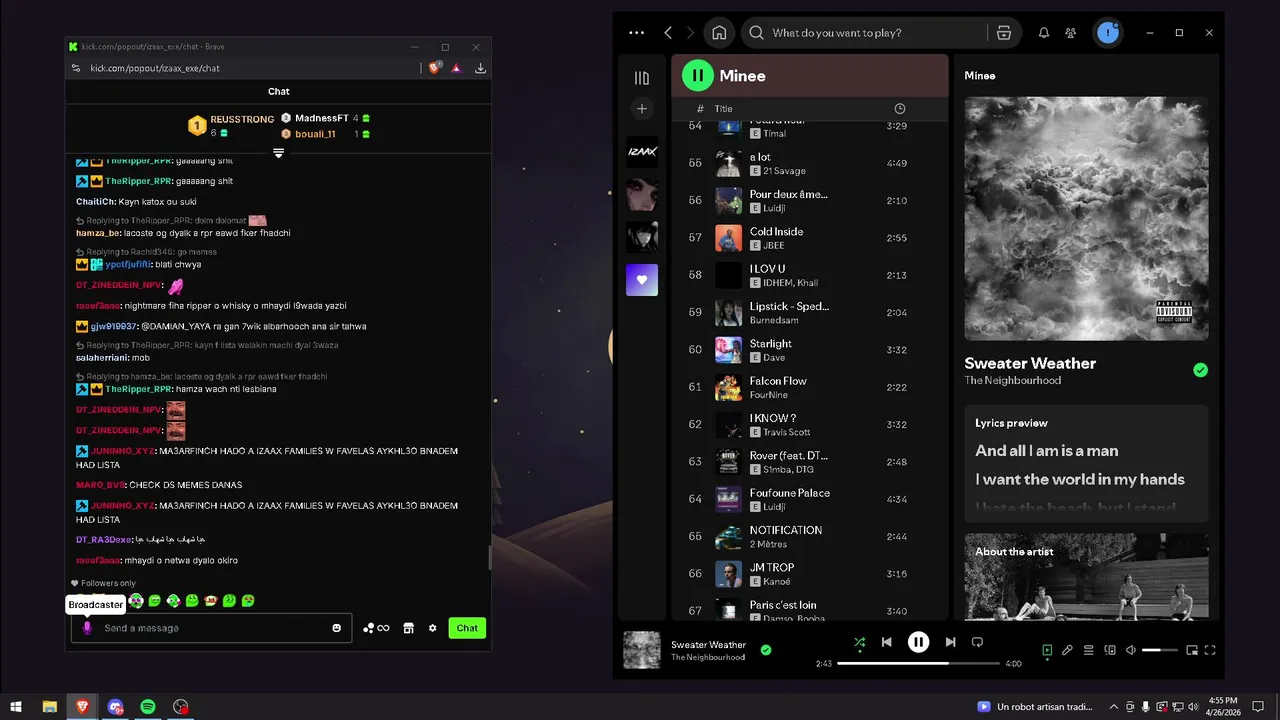Click the duration clock column header
Screen dimensions: 1280x720
tap(899, 108)
